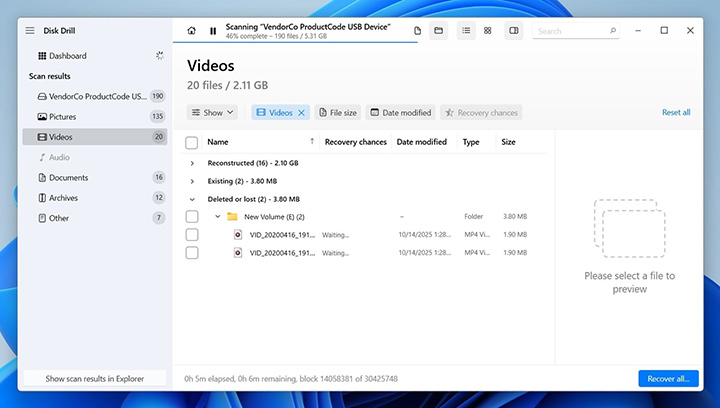Viewport: 720px width, 408px height.
Task: Check the New Volume (E) folder checkbox
Action: 192,217
